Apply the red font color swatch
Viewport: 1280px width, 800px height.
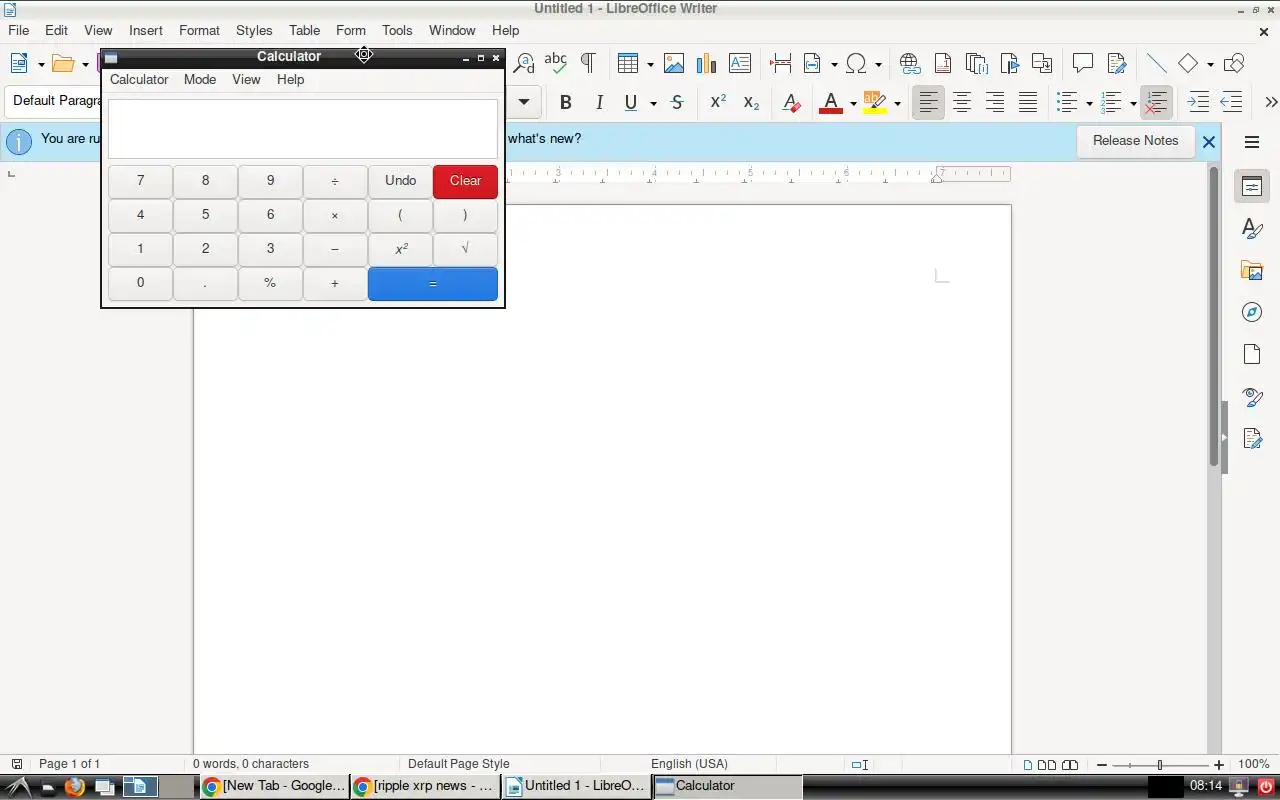click(830, 102)
